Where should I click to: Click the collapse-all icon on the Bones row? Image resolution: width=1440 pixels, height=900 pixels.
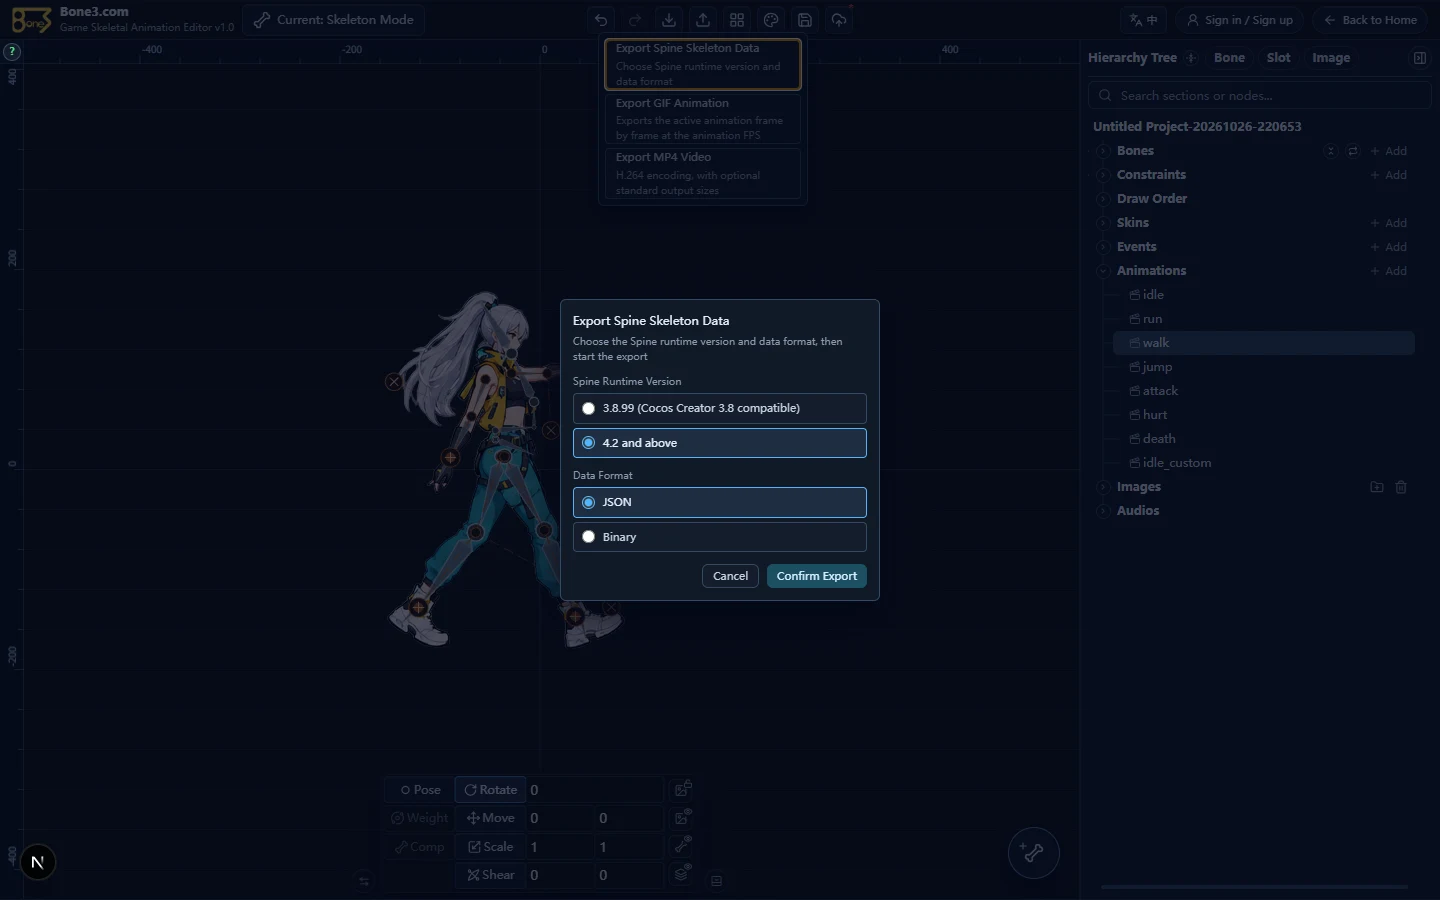tap(1330, 151)
